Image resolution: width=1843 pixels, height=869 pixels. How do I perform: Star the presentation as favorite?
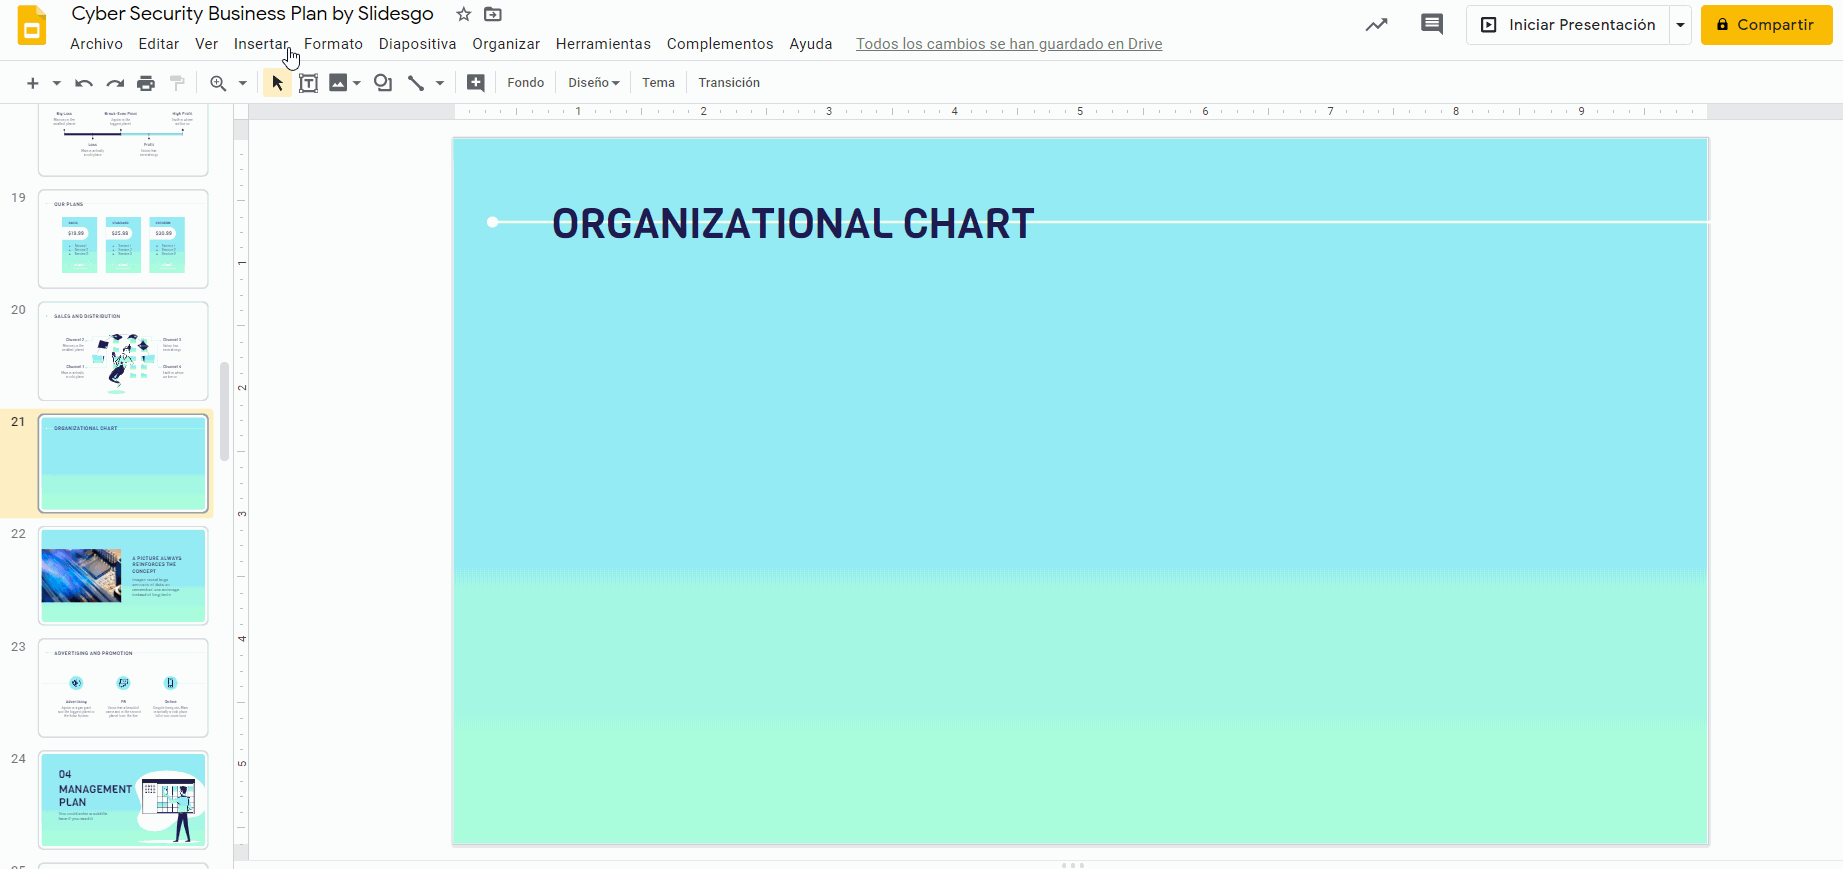[x=463, y=14]
